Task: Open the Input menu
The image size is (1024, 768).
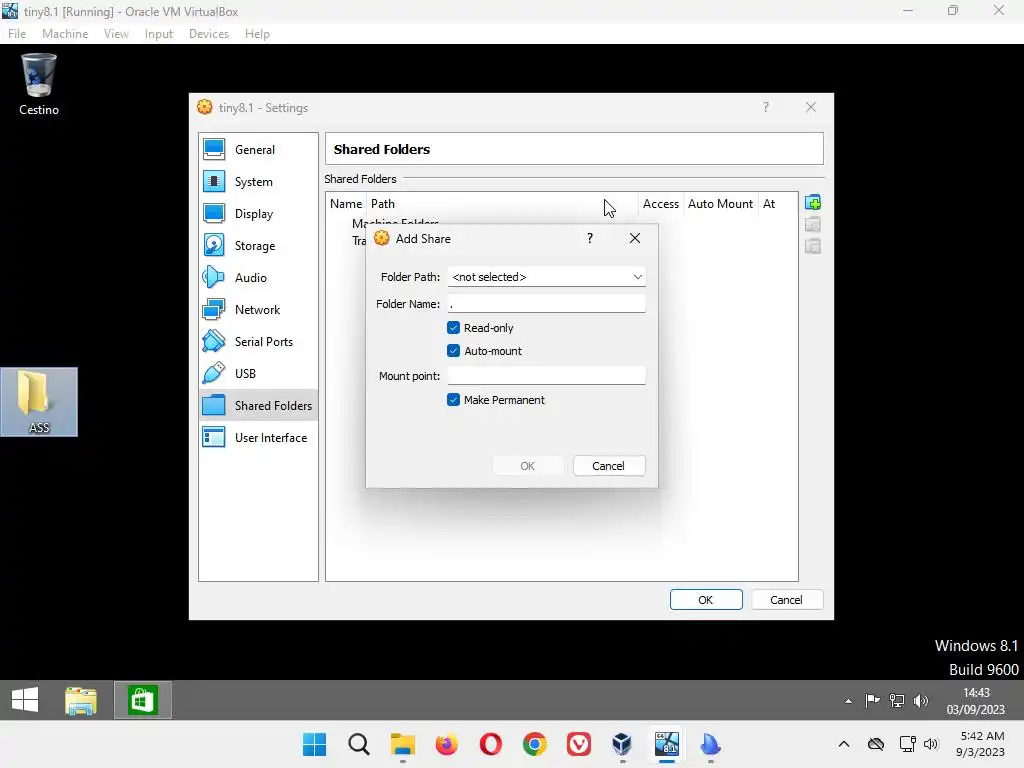Action: 159,34
